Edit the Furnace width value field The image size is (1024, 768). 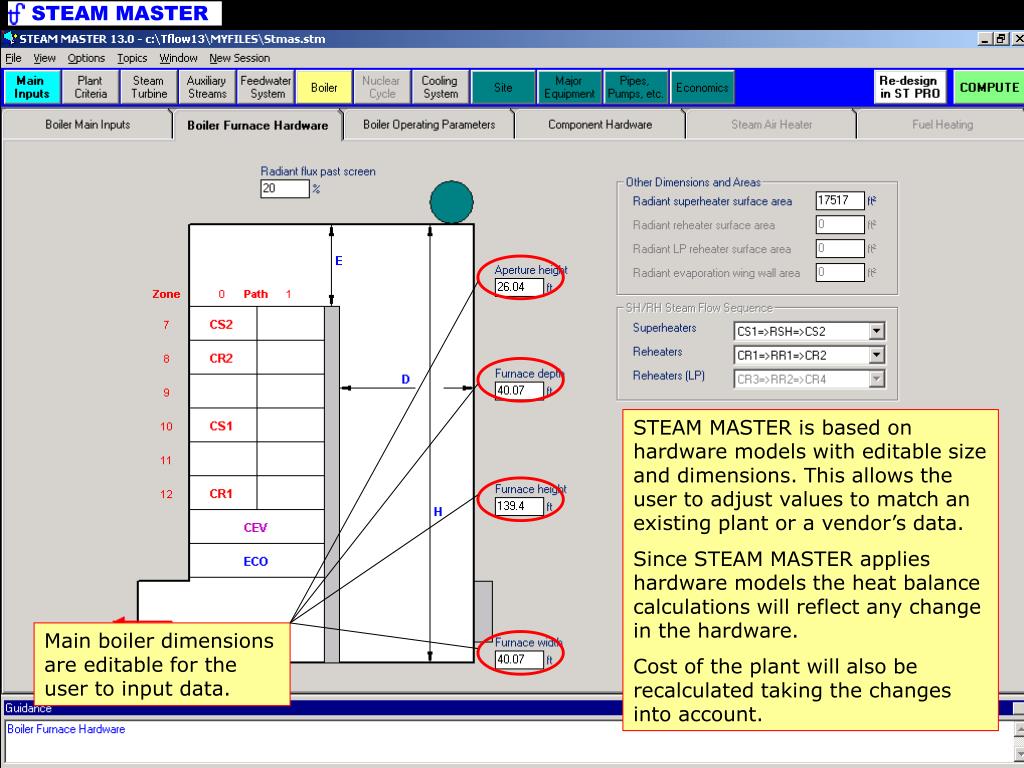point(519,660)
